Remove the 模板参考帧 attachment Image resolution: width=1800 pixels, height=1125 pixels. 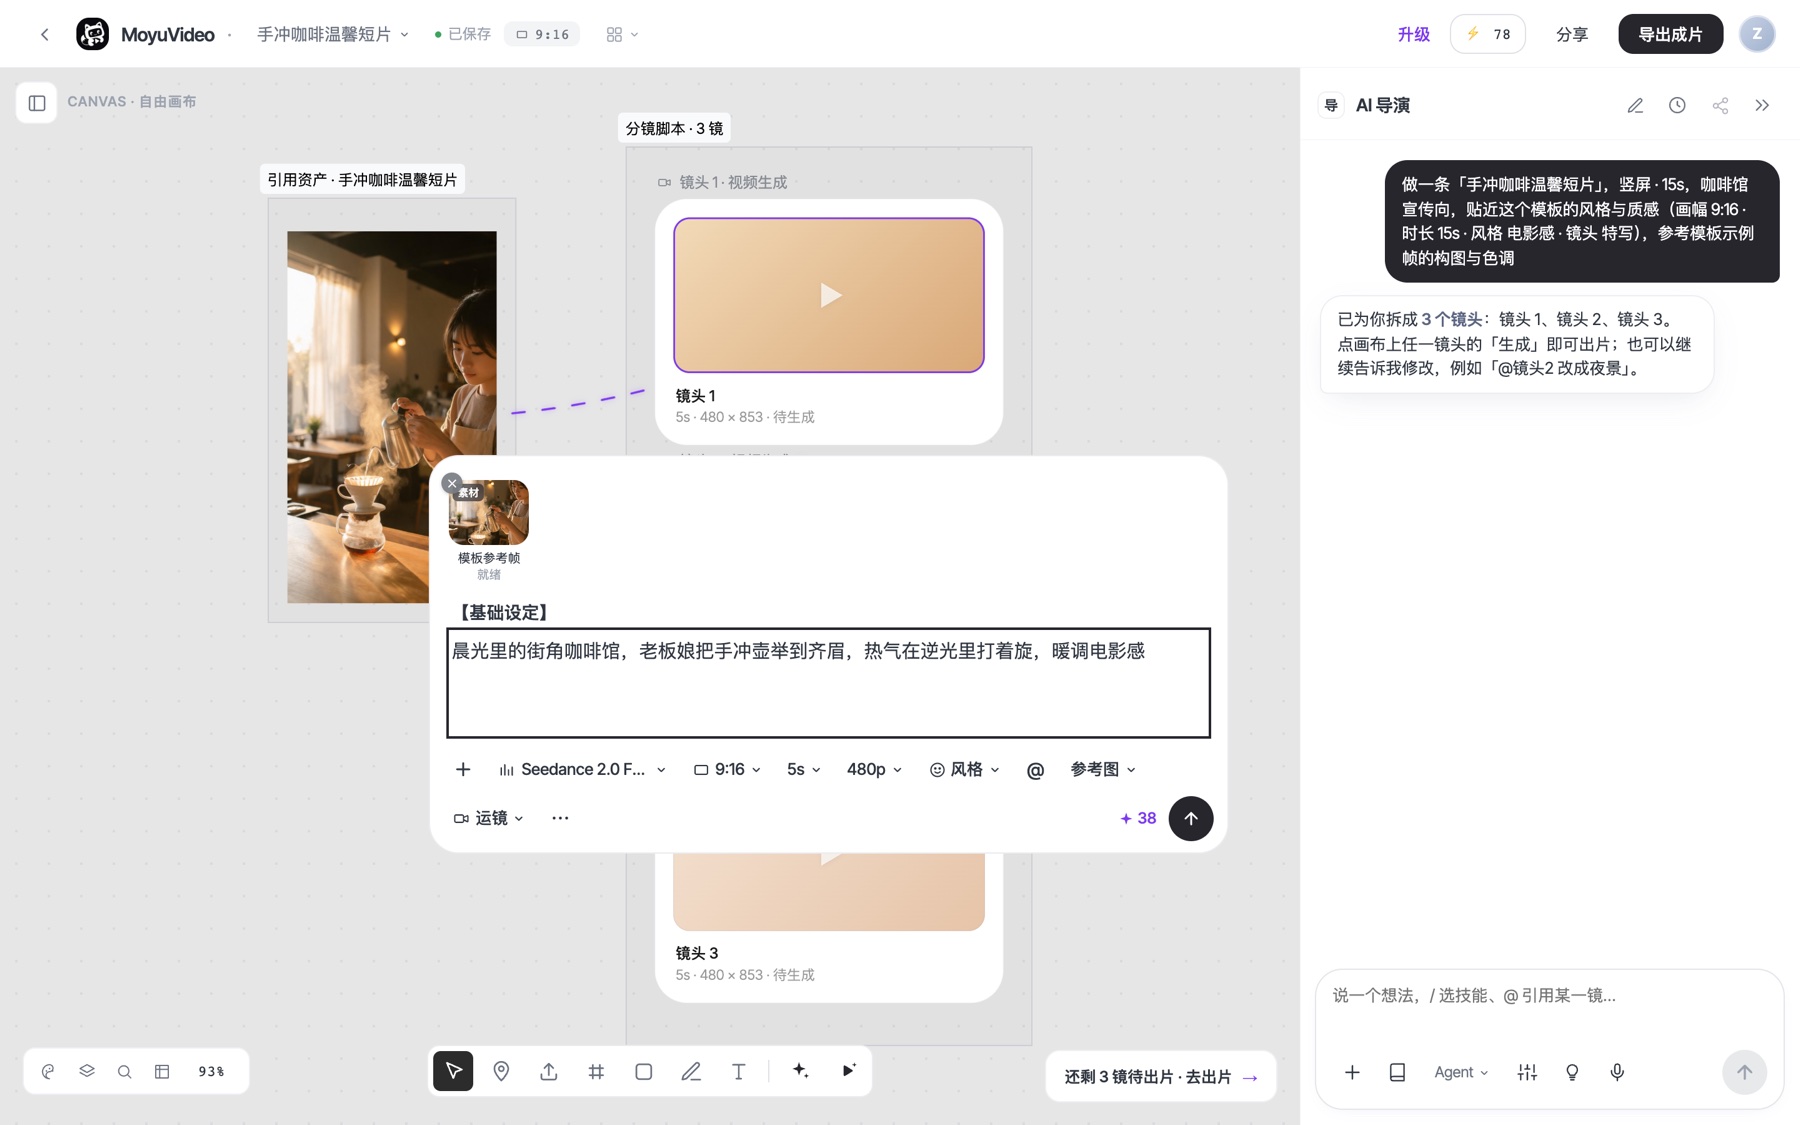(452, 484)
